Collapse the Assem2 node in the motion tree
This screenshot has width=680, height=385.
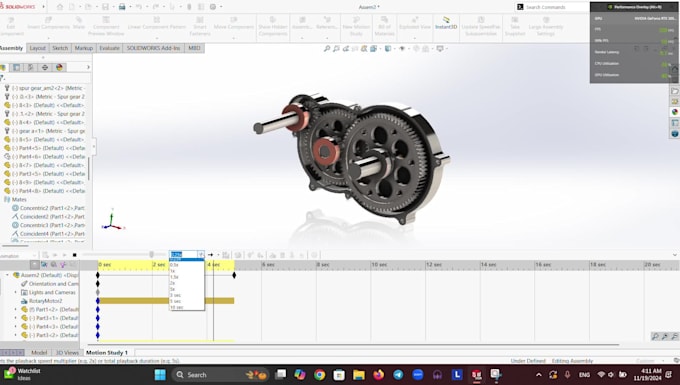[x=7, y=275]
